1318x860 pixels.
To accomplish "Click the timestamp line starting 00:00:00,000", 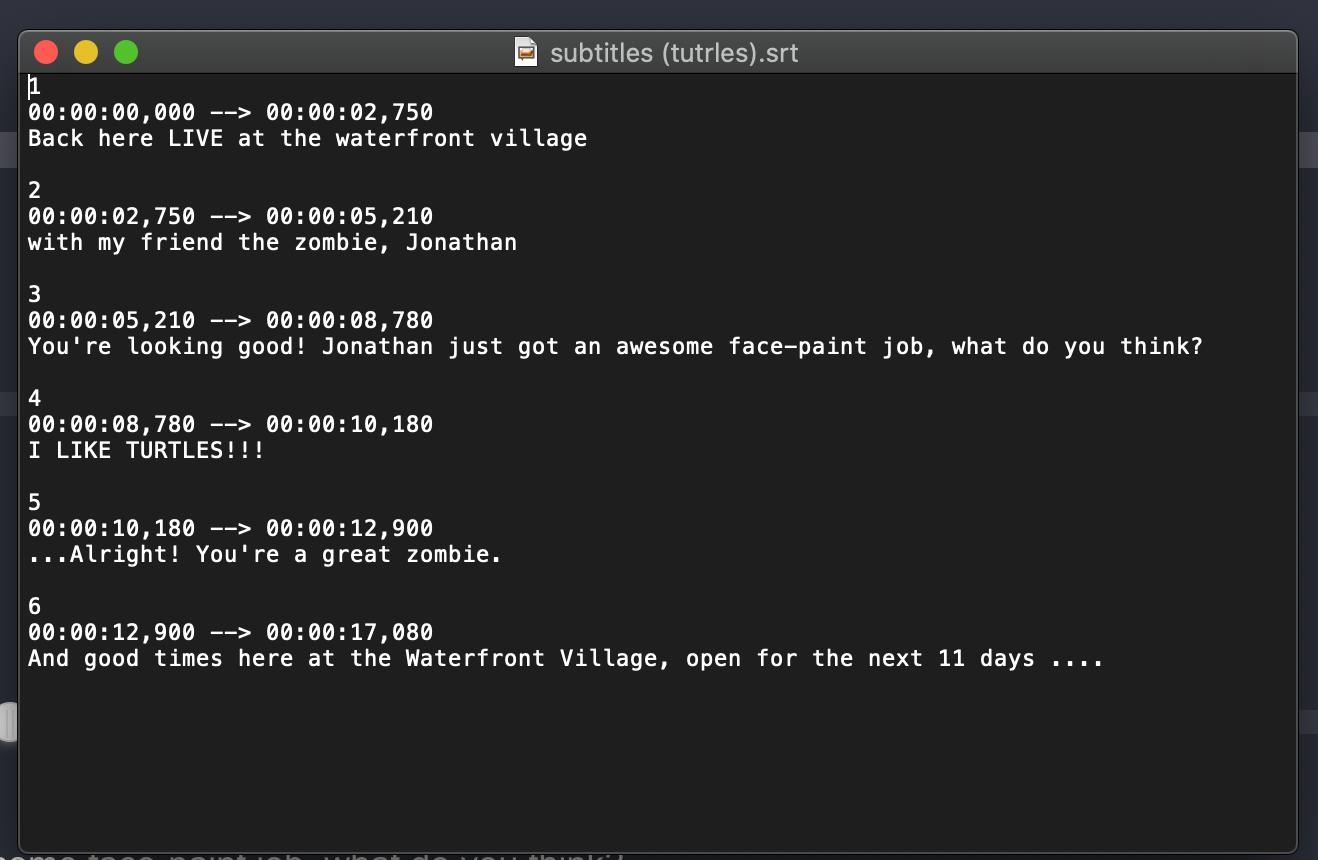I will point(230,112).
